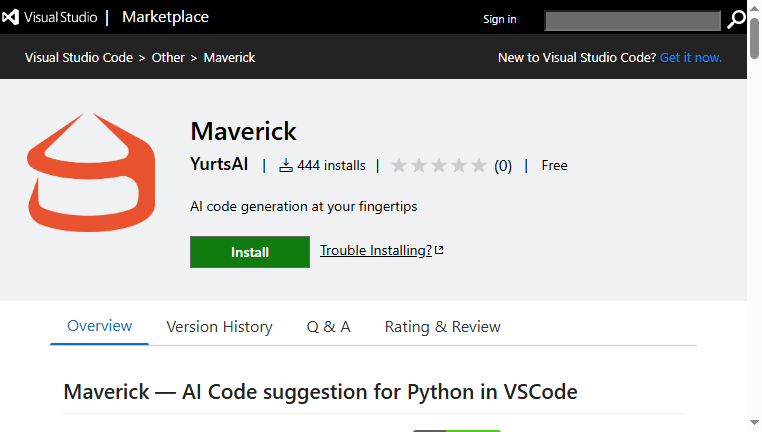Open the Trouble Installing? link
The height and width of the screenshot is (432, 762).
[376, 250]
